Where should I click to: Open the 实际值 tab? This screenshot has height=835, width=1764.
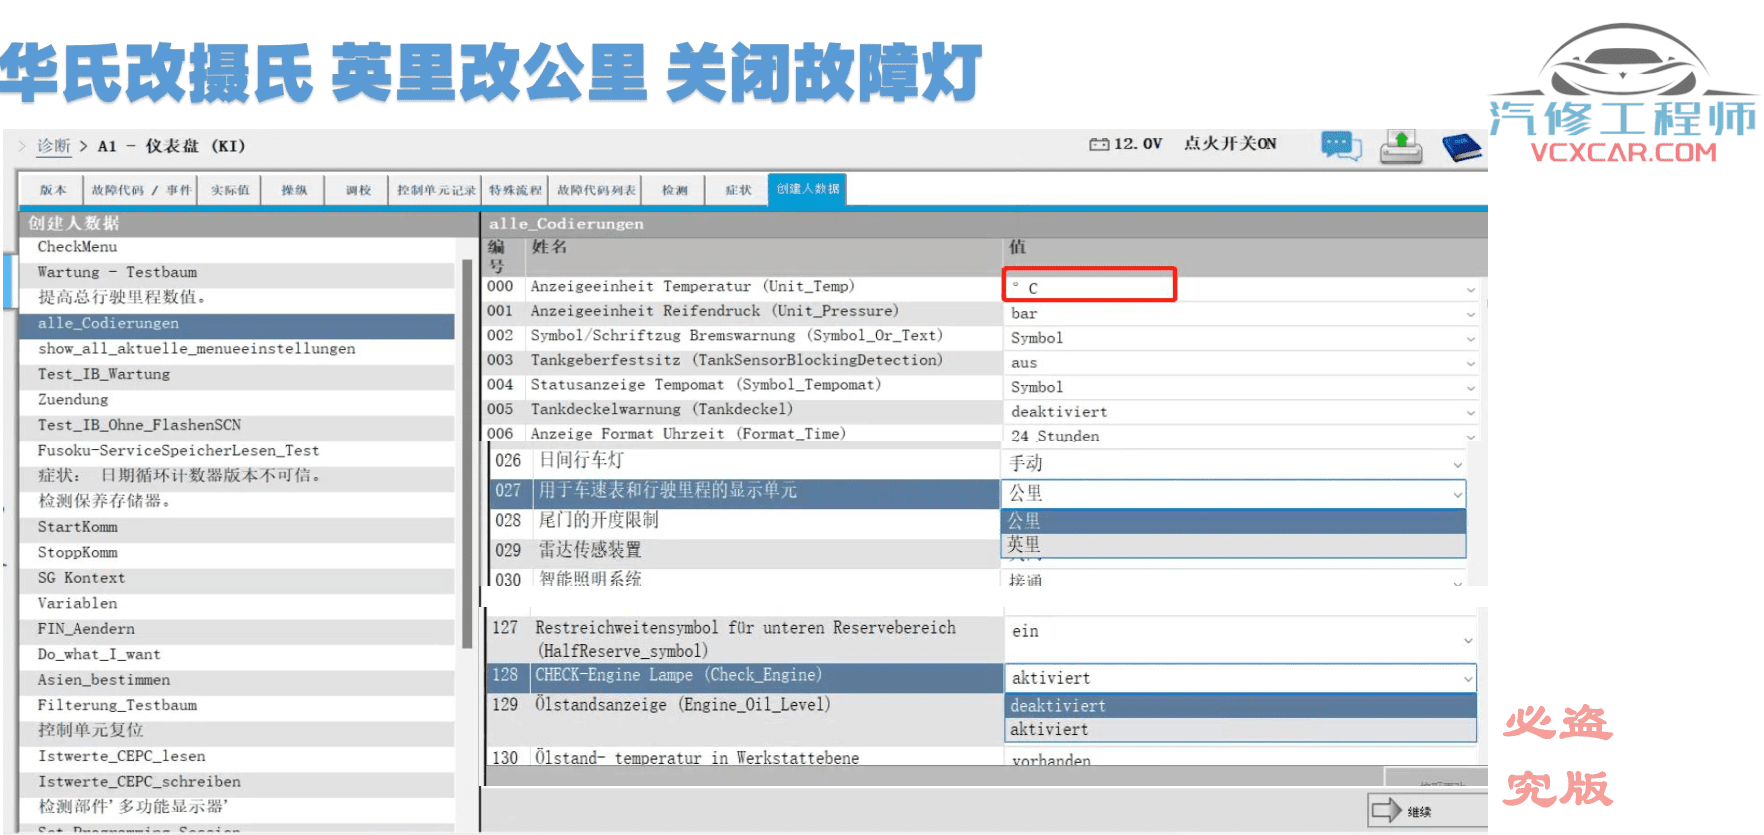(230, 190)
